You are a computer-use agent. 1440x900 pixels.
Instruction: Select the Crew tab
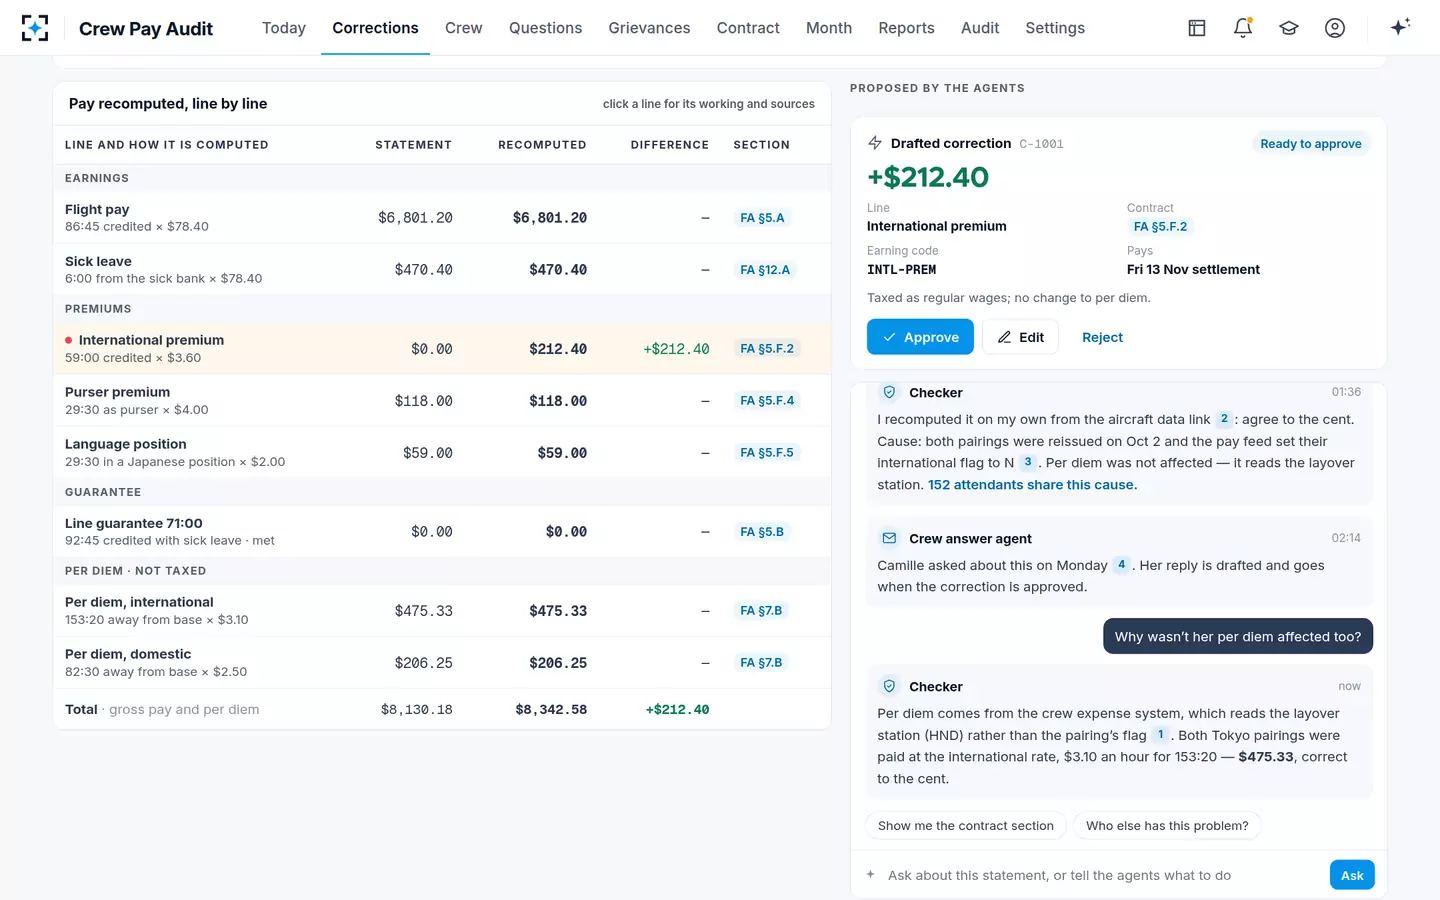pos(464,28)
